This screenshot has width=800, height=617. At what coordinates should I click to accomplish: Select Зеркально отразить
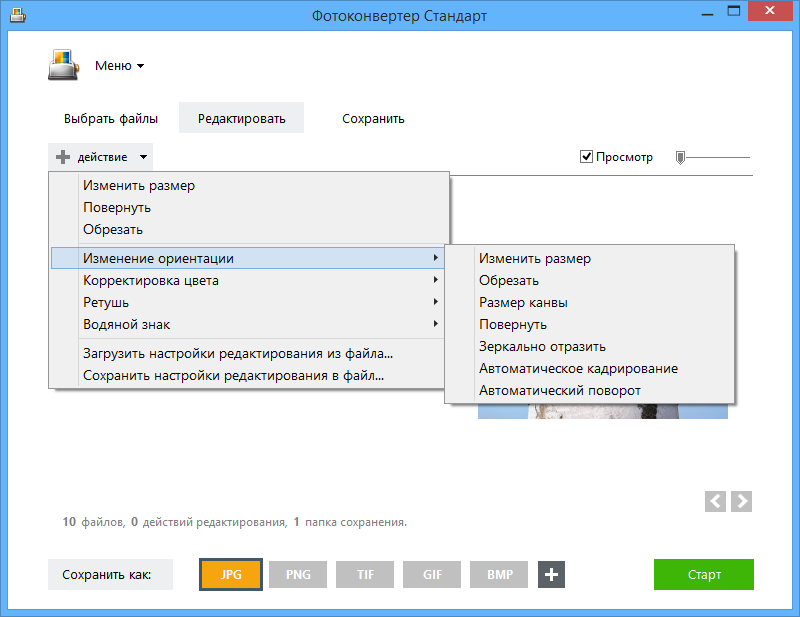[x=590, y=346]
